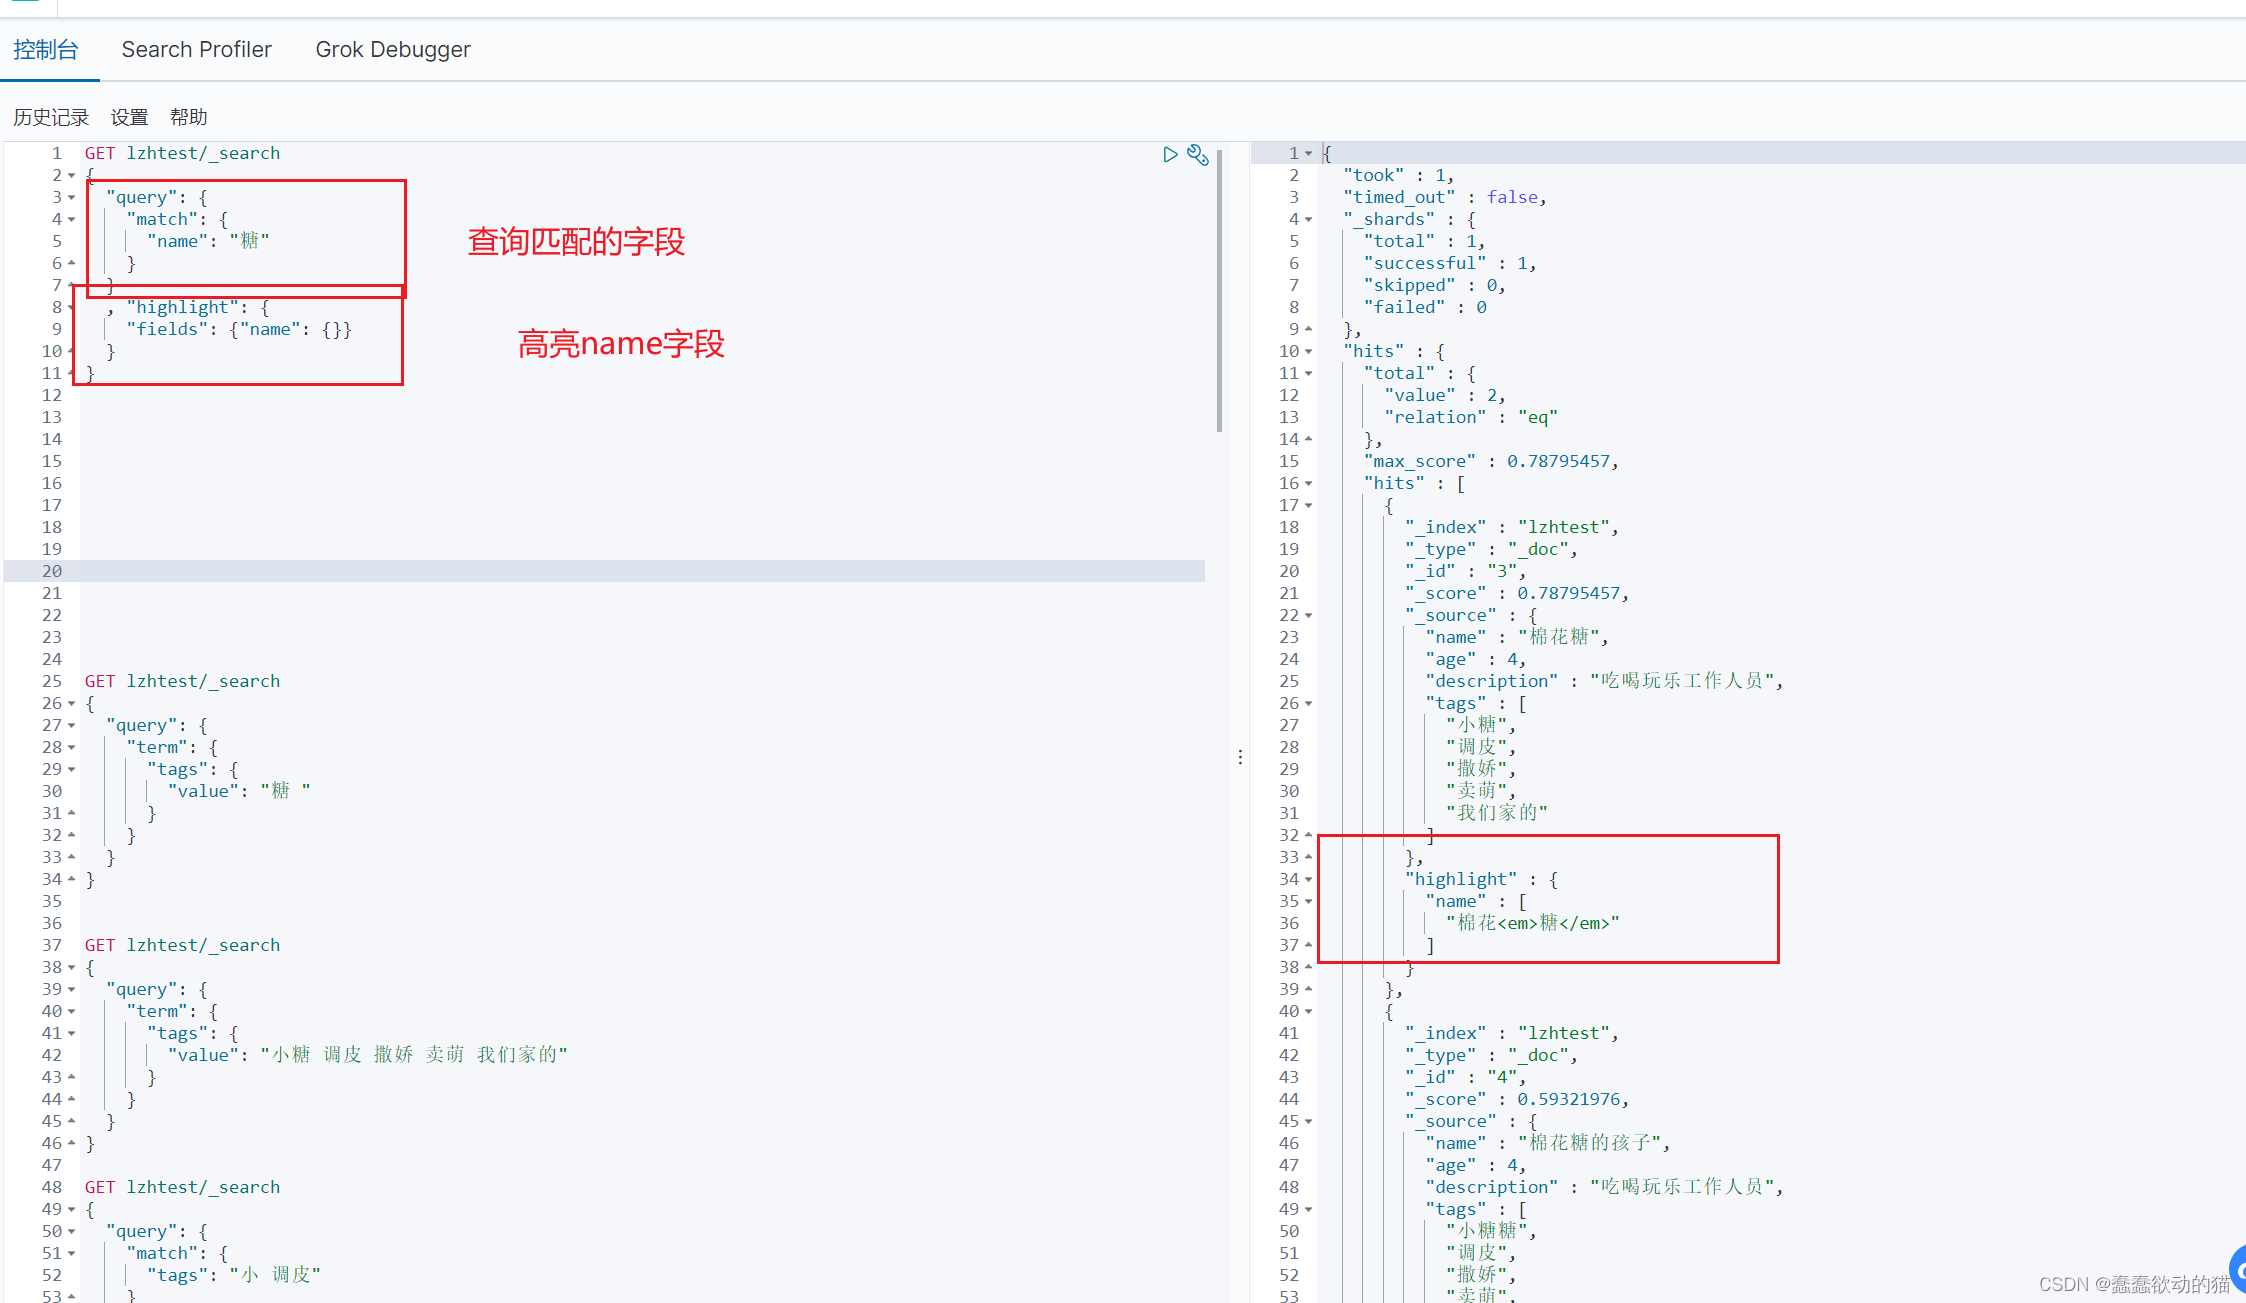Click "relation" : "eq" line
Image resolution: width=2246 pixels, height=1303 pixels.
[x=1471, y=417]
